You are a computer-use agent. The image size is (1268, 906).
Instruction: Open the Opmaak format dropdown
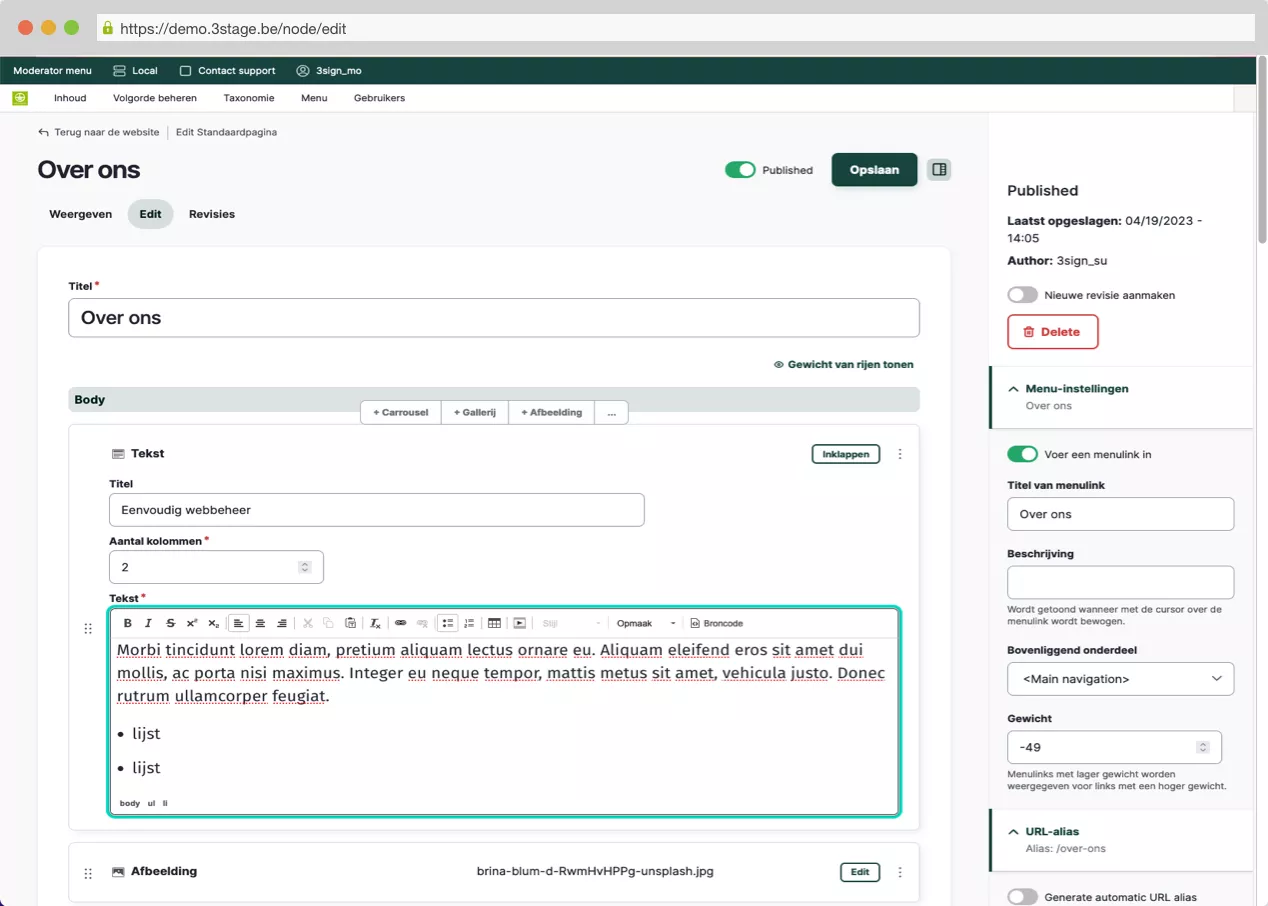click(x=645, y=623)
